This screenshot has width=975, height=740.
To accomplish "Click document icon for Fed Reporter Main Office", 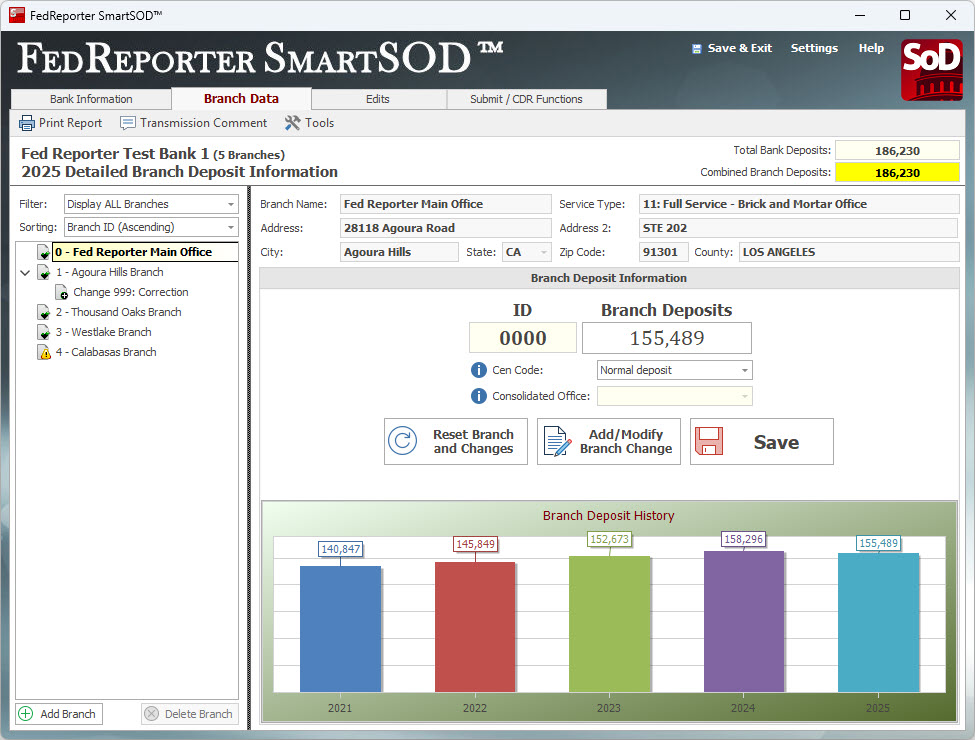I will pos(44,252).
